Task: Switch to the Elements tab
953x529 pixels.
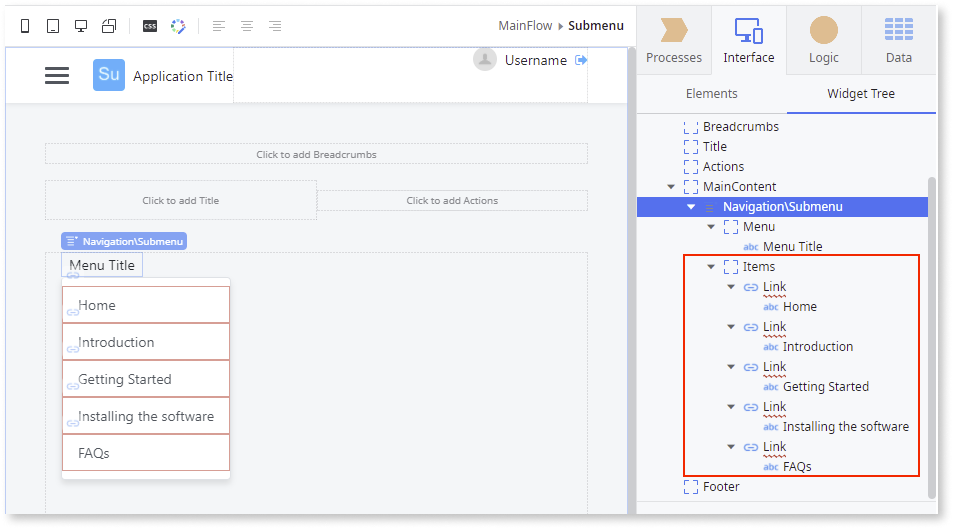Action: coord(711,93)
